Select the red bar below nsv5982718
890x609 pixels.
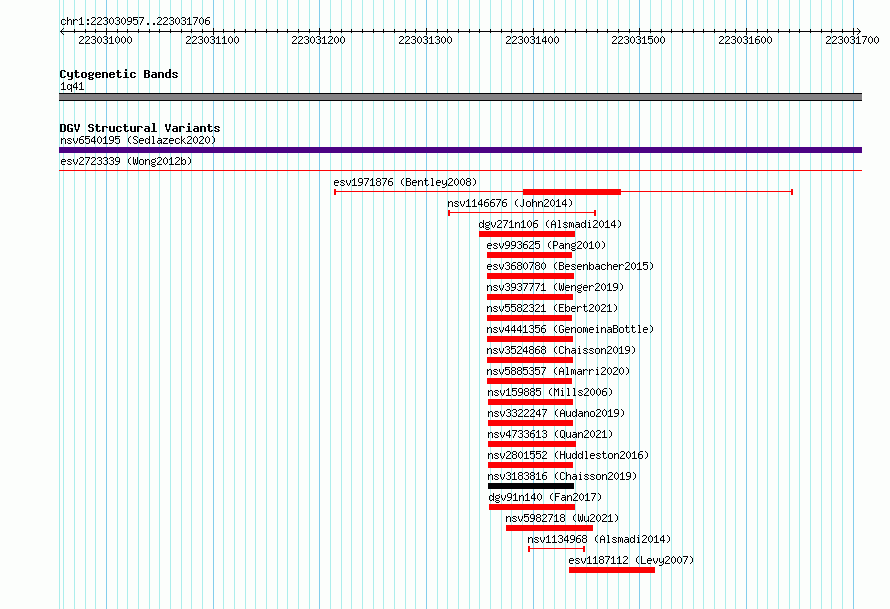pos(549,528)
